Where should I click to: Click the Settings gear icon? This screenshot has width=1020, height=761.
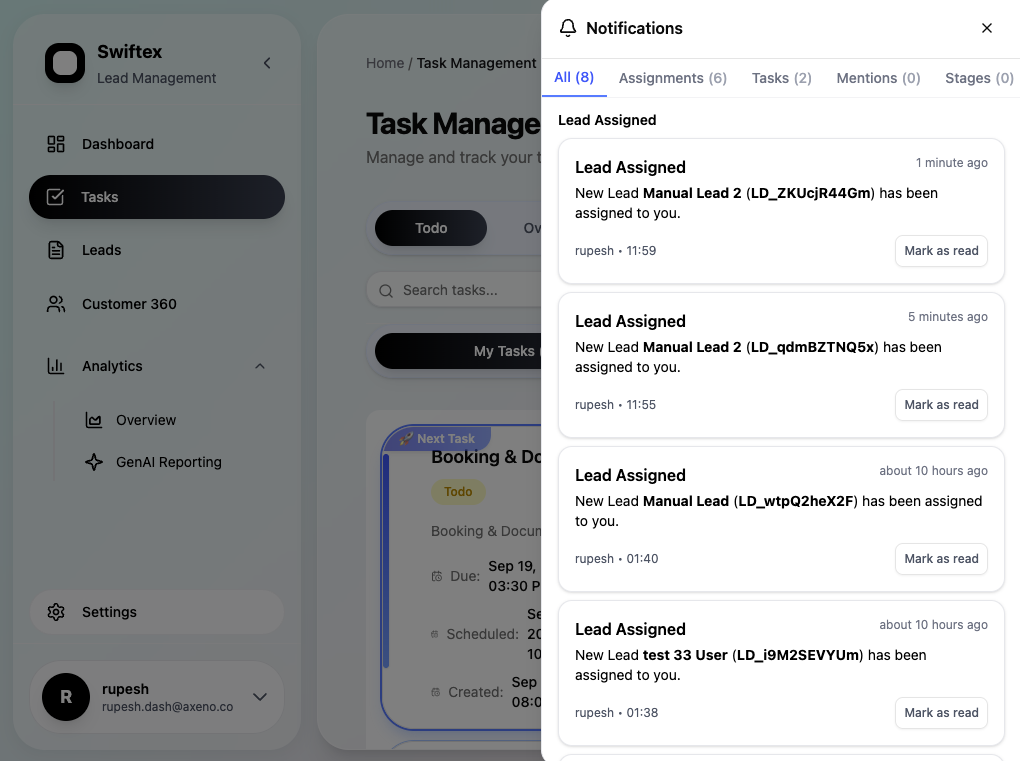56,612
